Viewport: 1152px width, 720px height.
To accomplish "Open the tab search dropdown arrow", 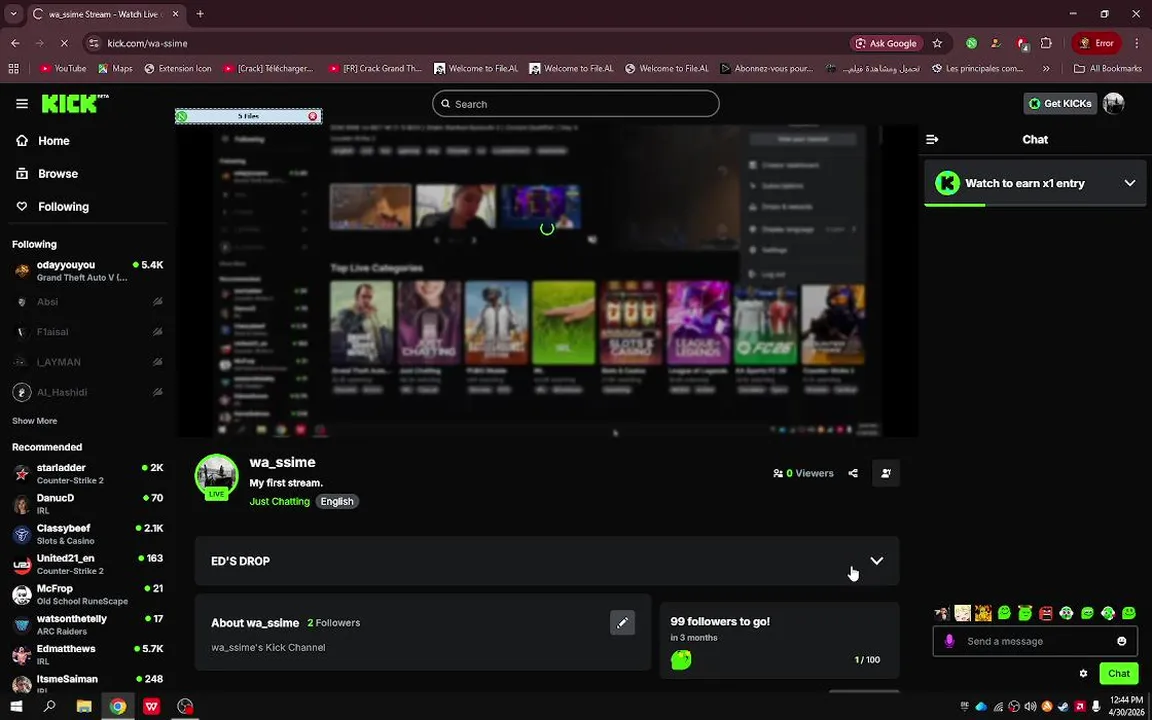I will (x=13, y=14).
